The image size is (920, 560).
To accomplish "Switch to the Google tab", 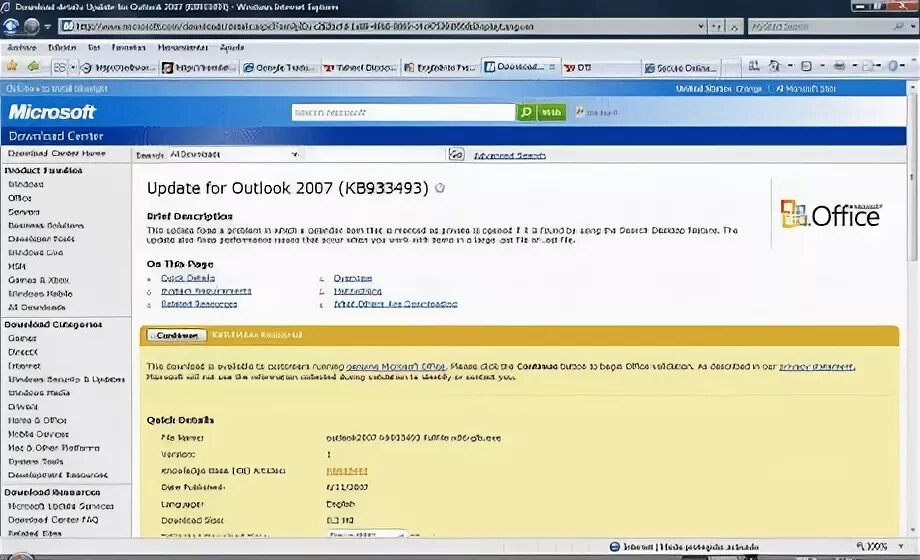I will (280, 68).
